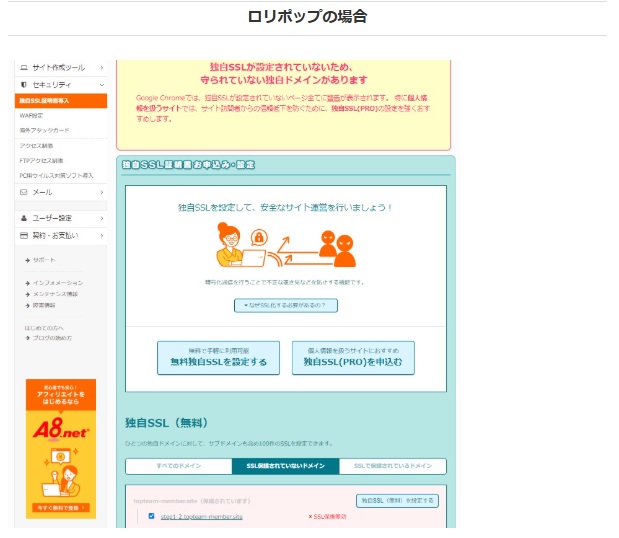Click the 独自SSL(PRO)を申込む button
This screenshot has height=538, width=619.
tap(353, 358)
